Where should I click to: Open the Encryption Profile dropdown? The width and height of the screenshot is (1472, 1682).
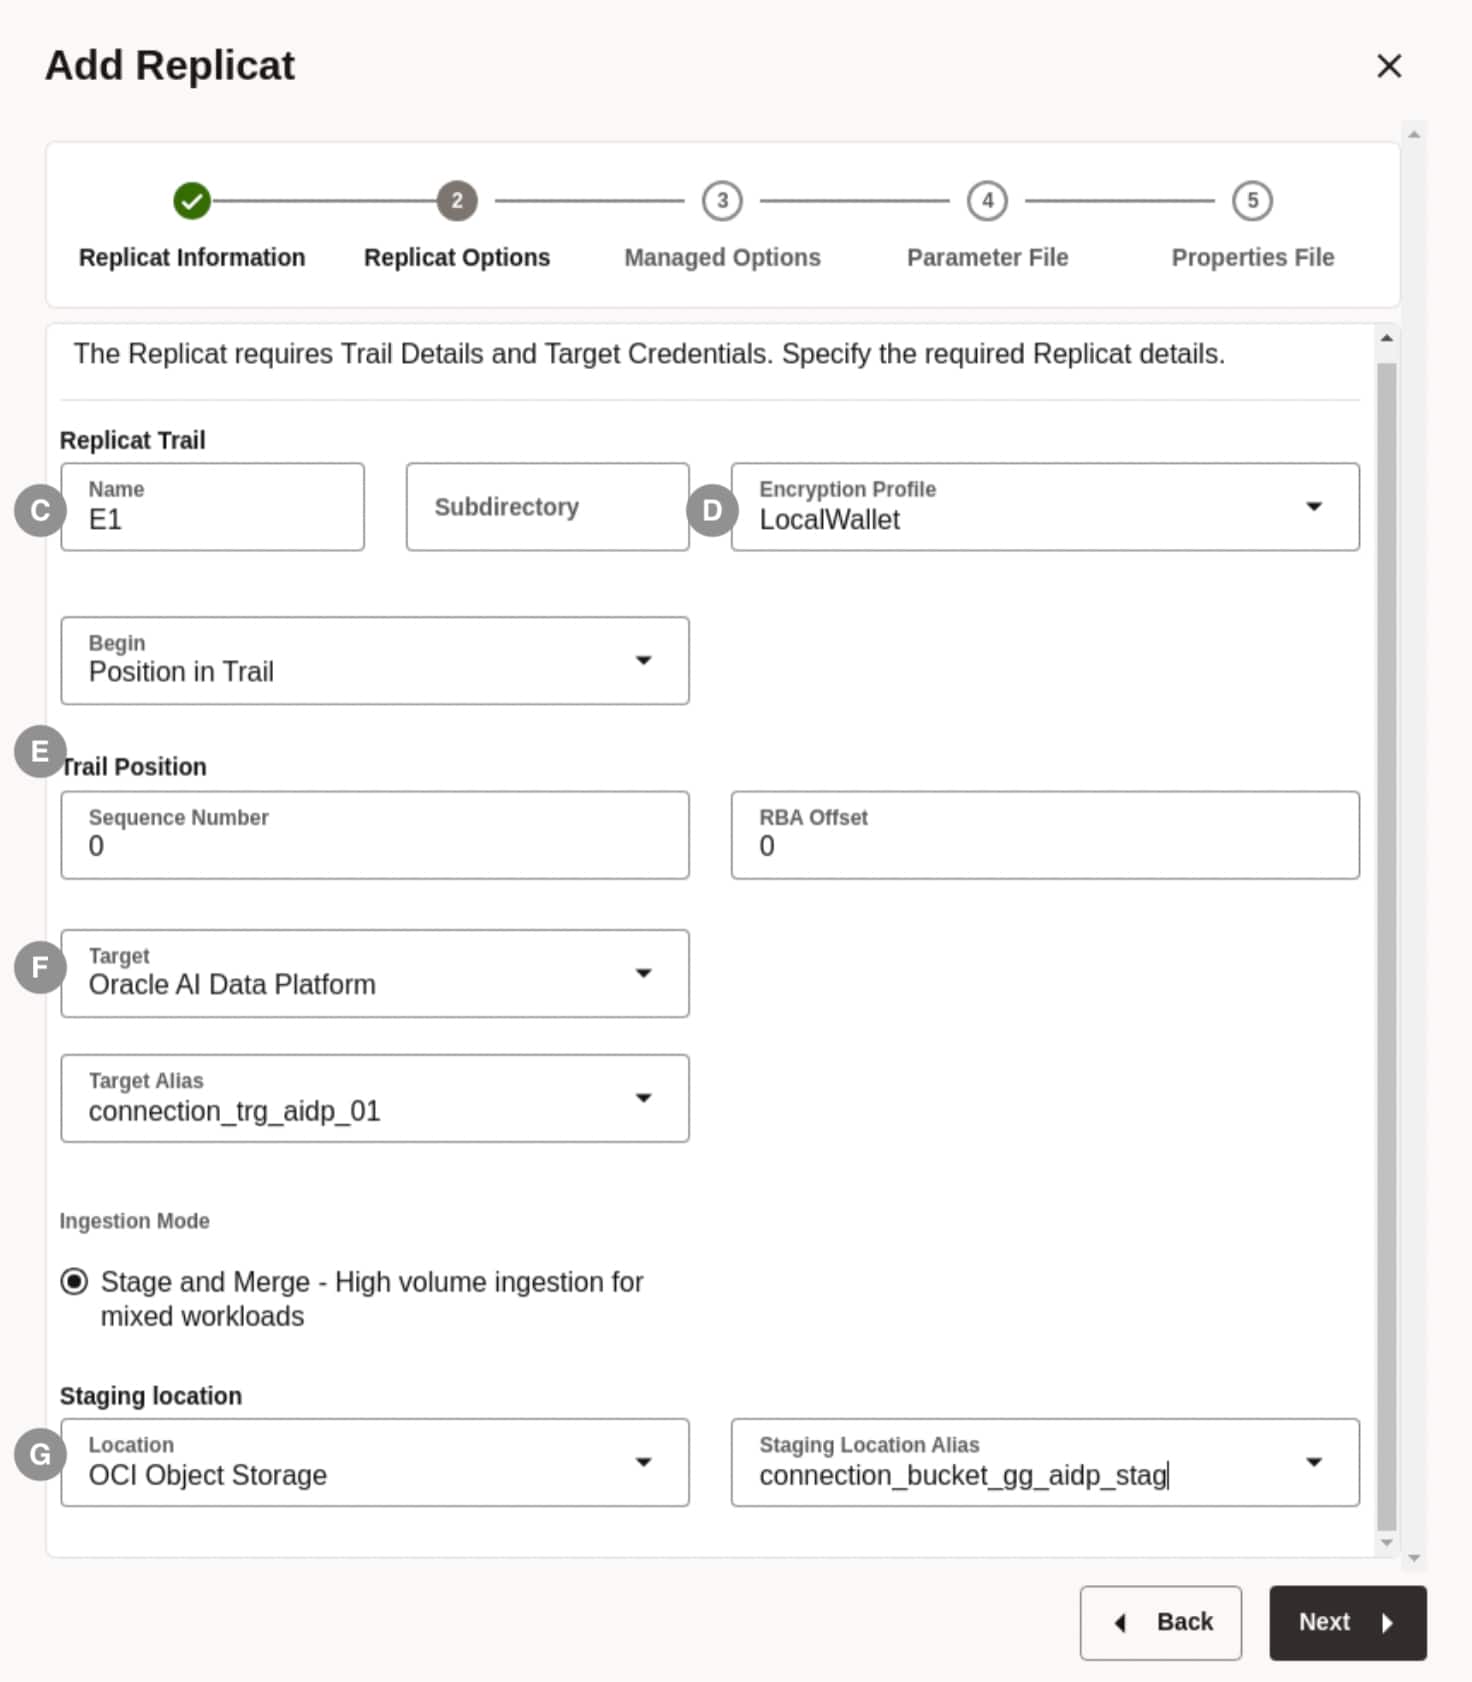click(x=1314, y=507)
